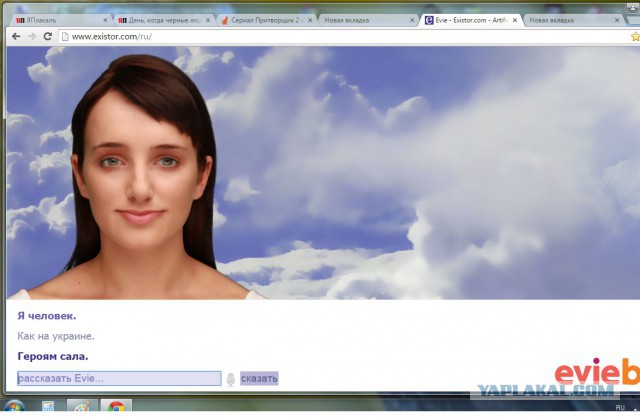
Task: Open the second taskbar program icon
Action: click(x=48, y=407)
